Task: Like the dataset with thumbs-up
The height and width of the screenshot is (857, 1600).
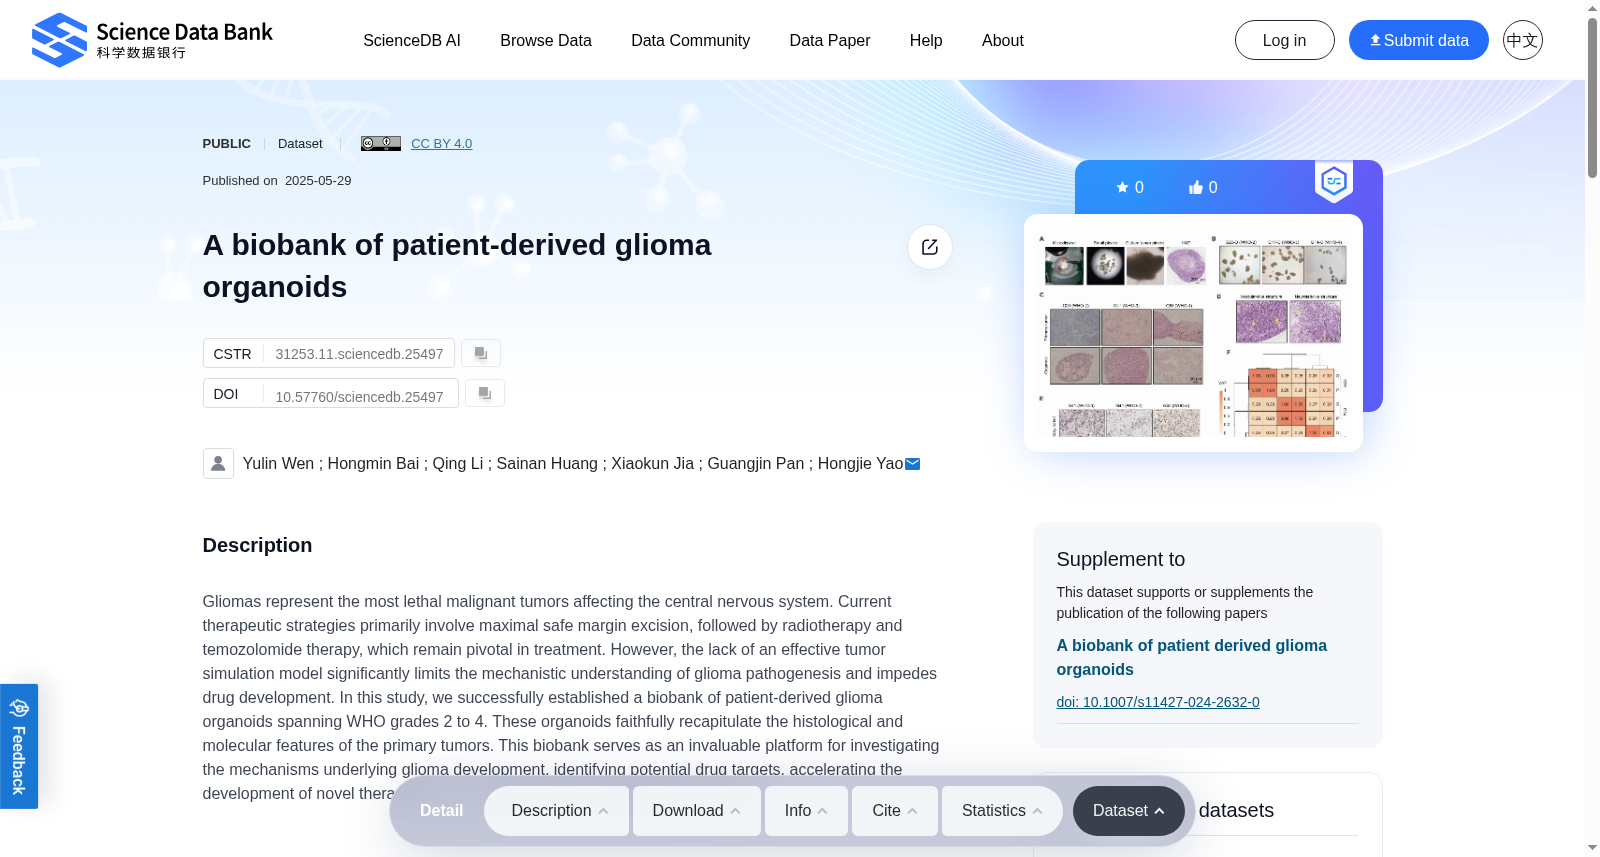Action: click(x=1203, y=187)
